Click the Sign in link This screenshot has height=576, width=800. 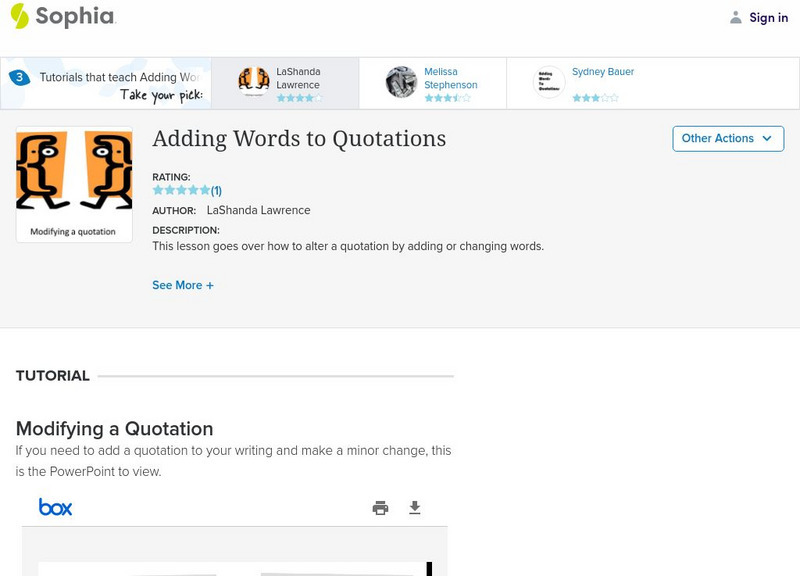pyautogui.click(x=768, y=17)
